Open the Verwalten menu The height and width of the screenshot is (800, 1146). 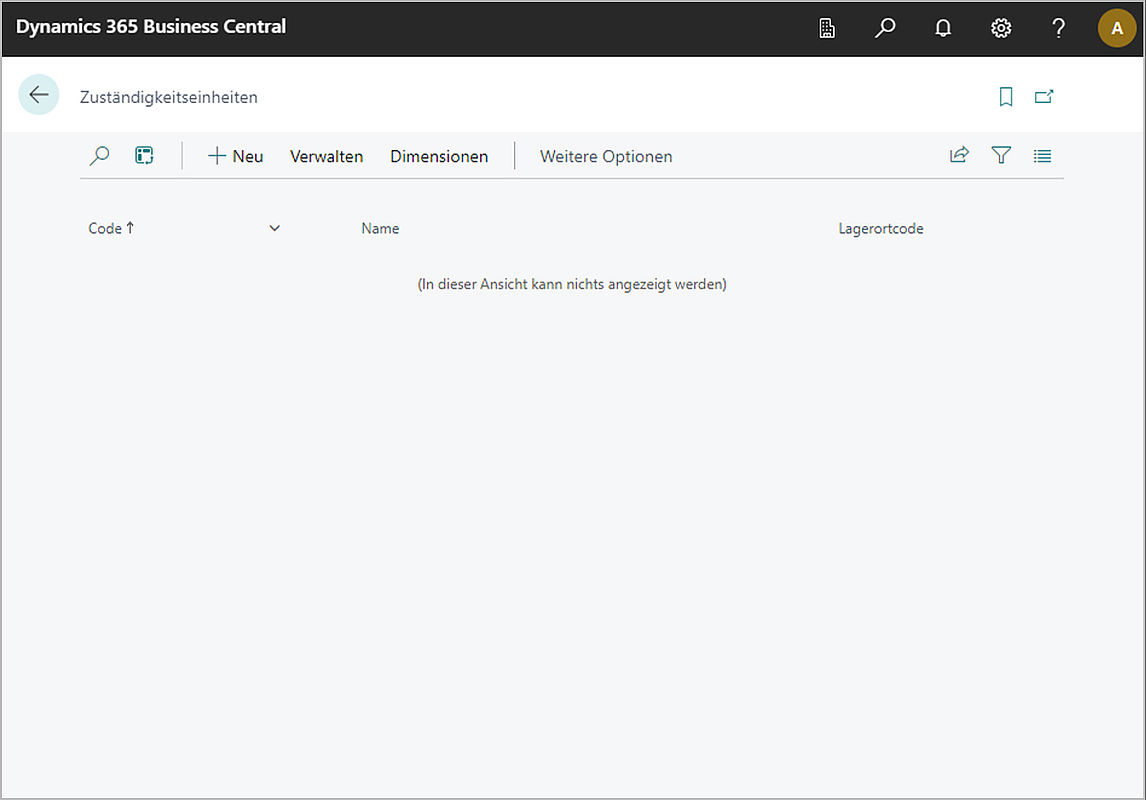tap(326, 156)
